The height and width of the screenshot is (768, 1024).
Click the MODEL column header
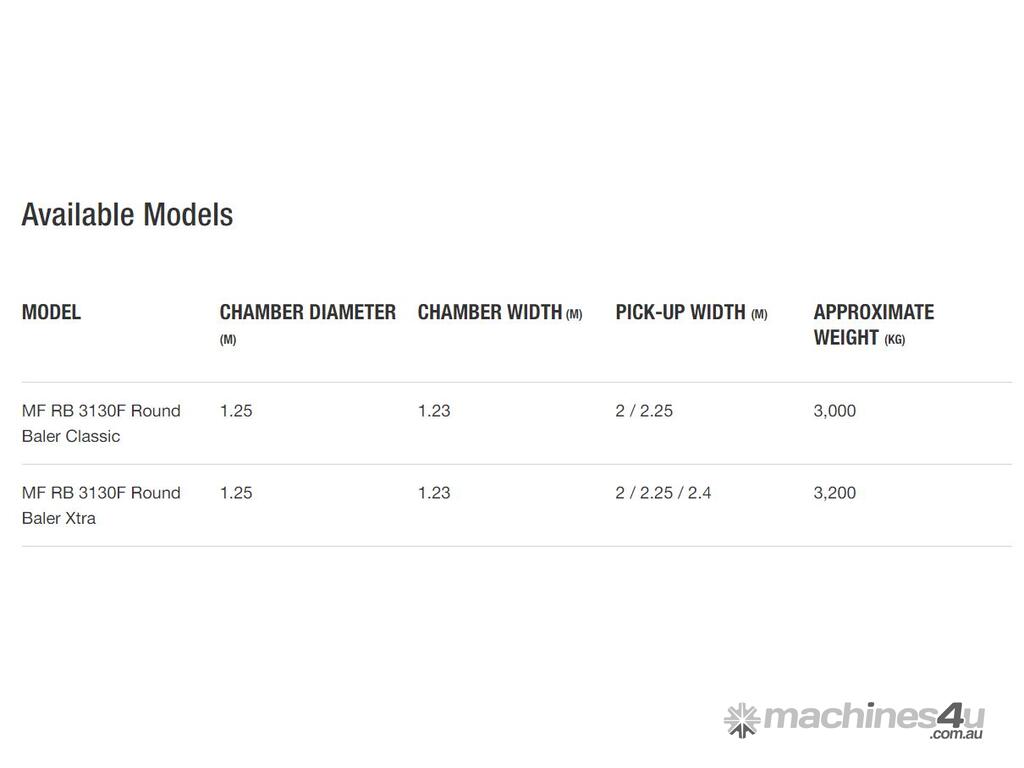51,312
